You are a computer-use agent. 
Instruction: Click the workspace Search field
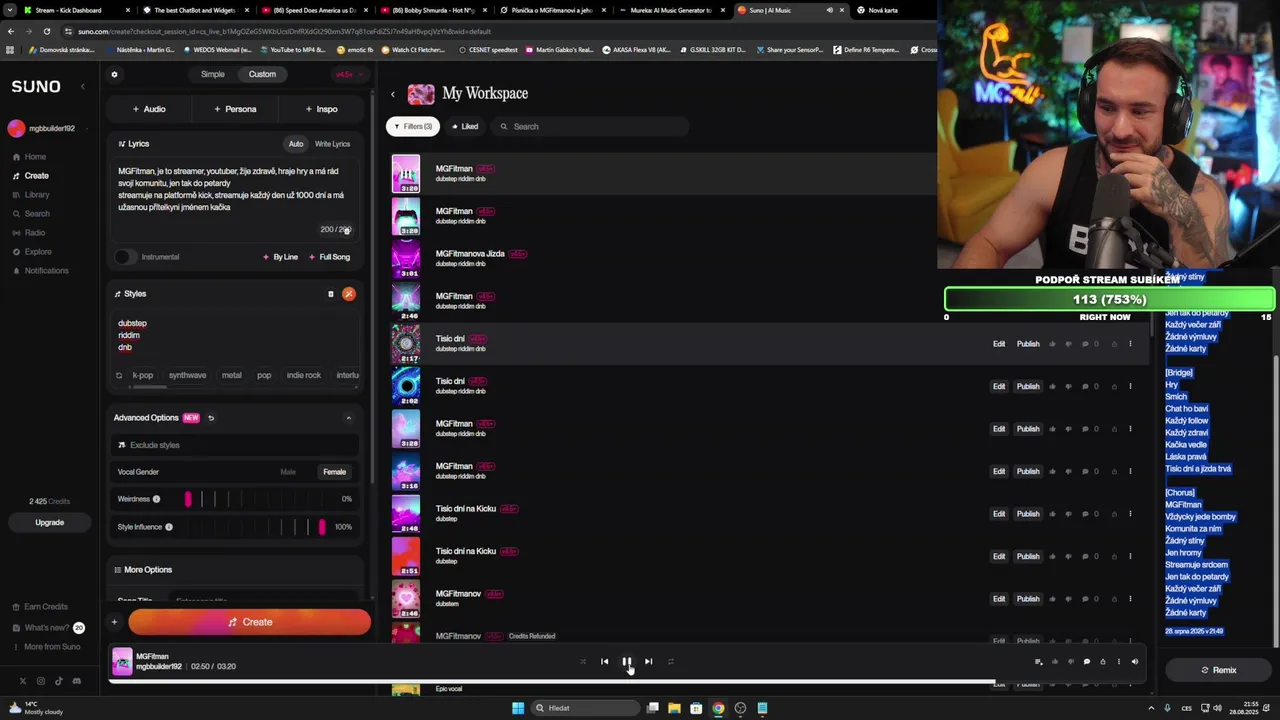point(590,127)
